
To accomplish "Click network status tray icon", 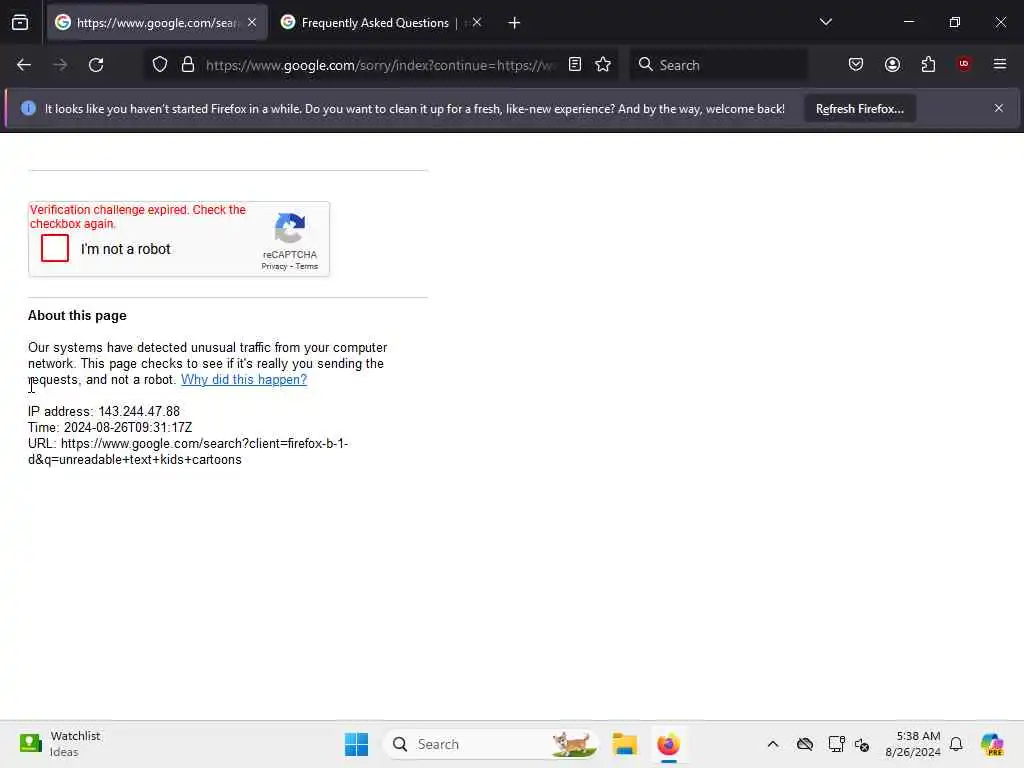I will (x=836, y=744).
